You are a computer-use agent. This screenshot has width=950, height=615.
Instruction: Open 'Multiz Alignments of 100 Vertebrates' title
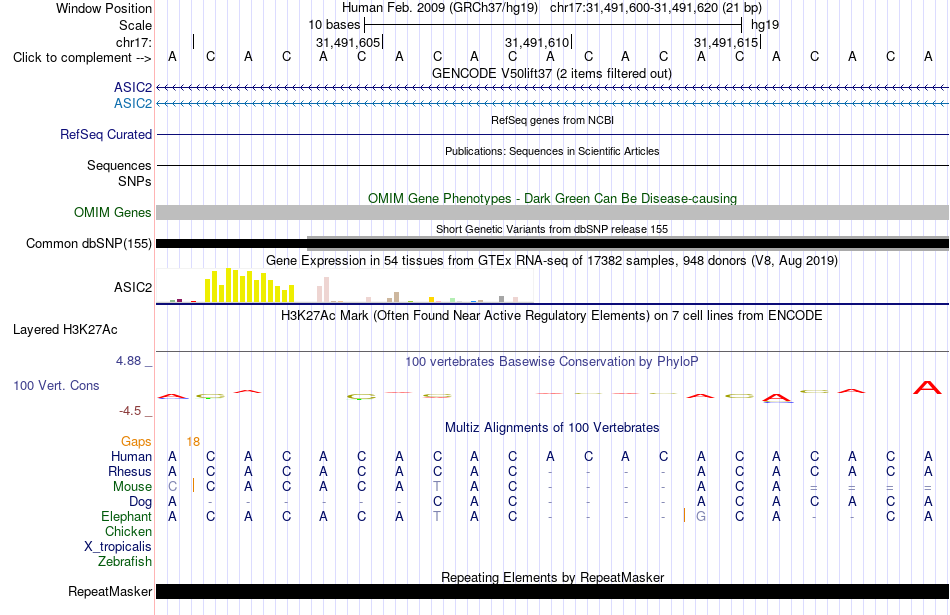[552, 428]
